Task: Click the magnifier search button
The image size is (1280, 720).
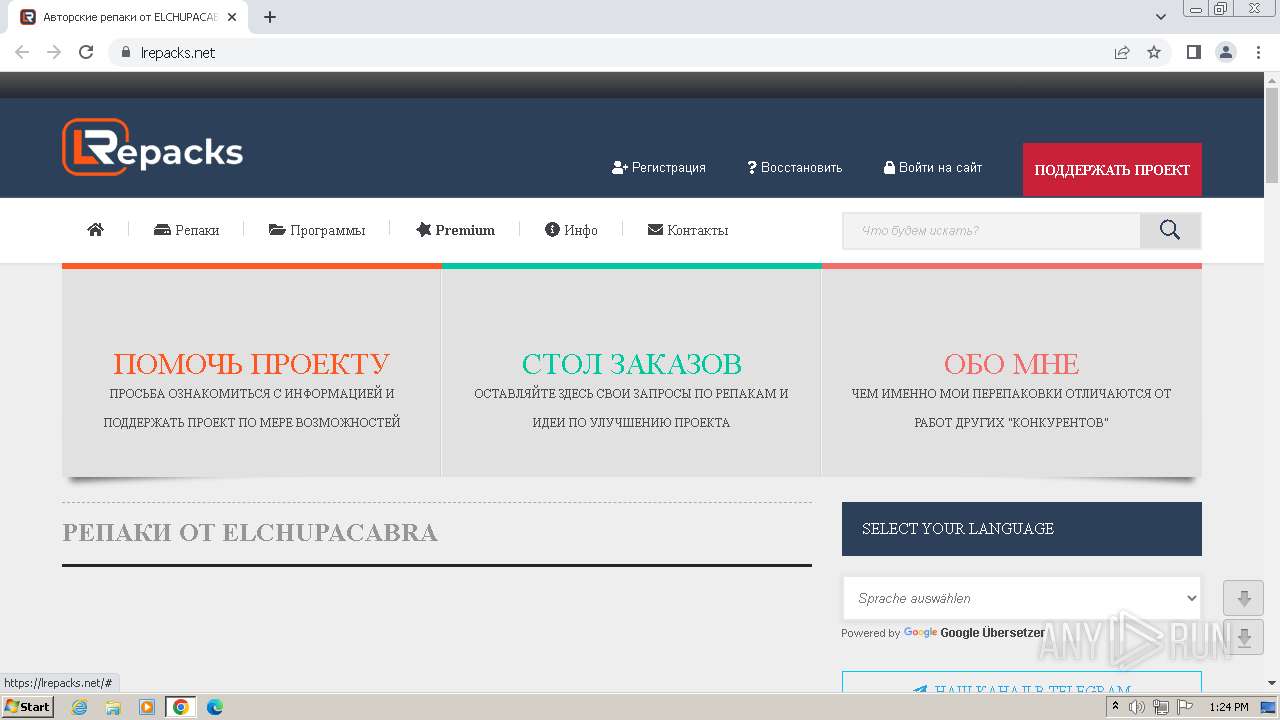Action: pyautogui.click(x=1170, y=231)
